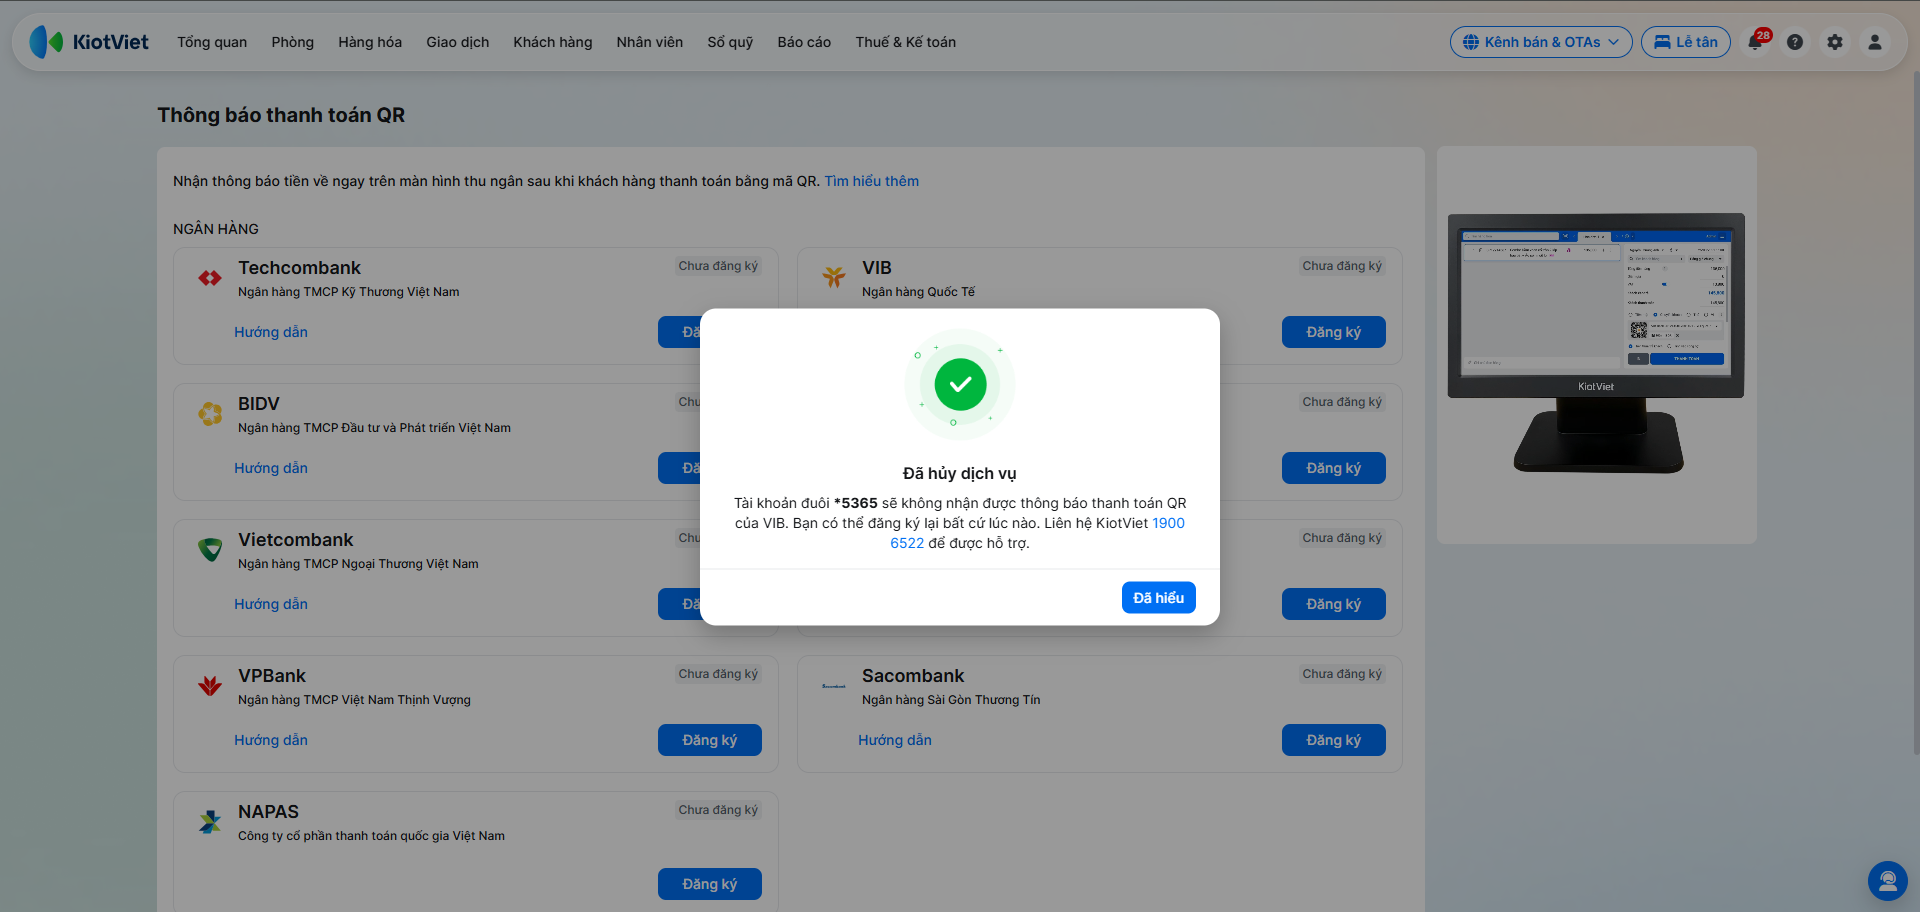Viewport: 1920px width, 912px height.
Task: Click the Đã hủy dịch vụ dialog title
Action: coord(960,473)
